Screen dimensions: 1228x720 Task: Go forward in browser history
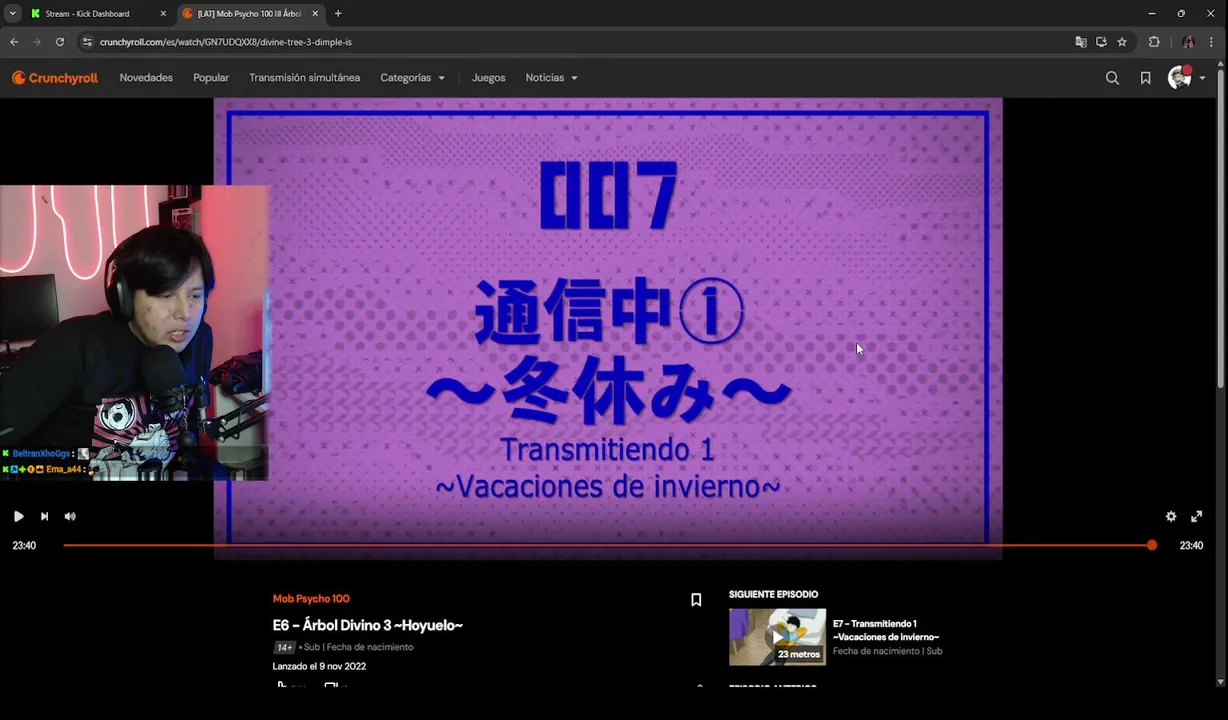[x=37, y=42]
